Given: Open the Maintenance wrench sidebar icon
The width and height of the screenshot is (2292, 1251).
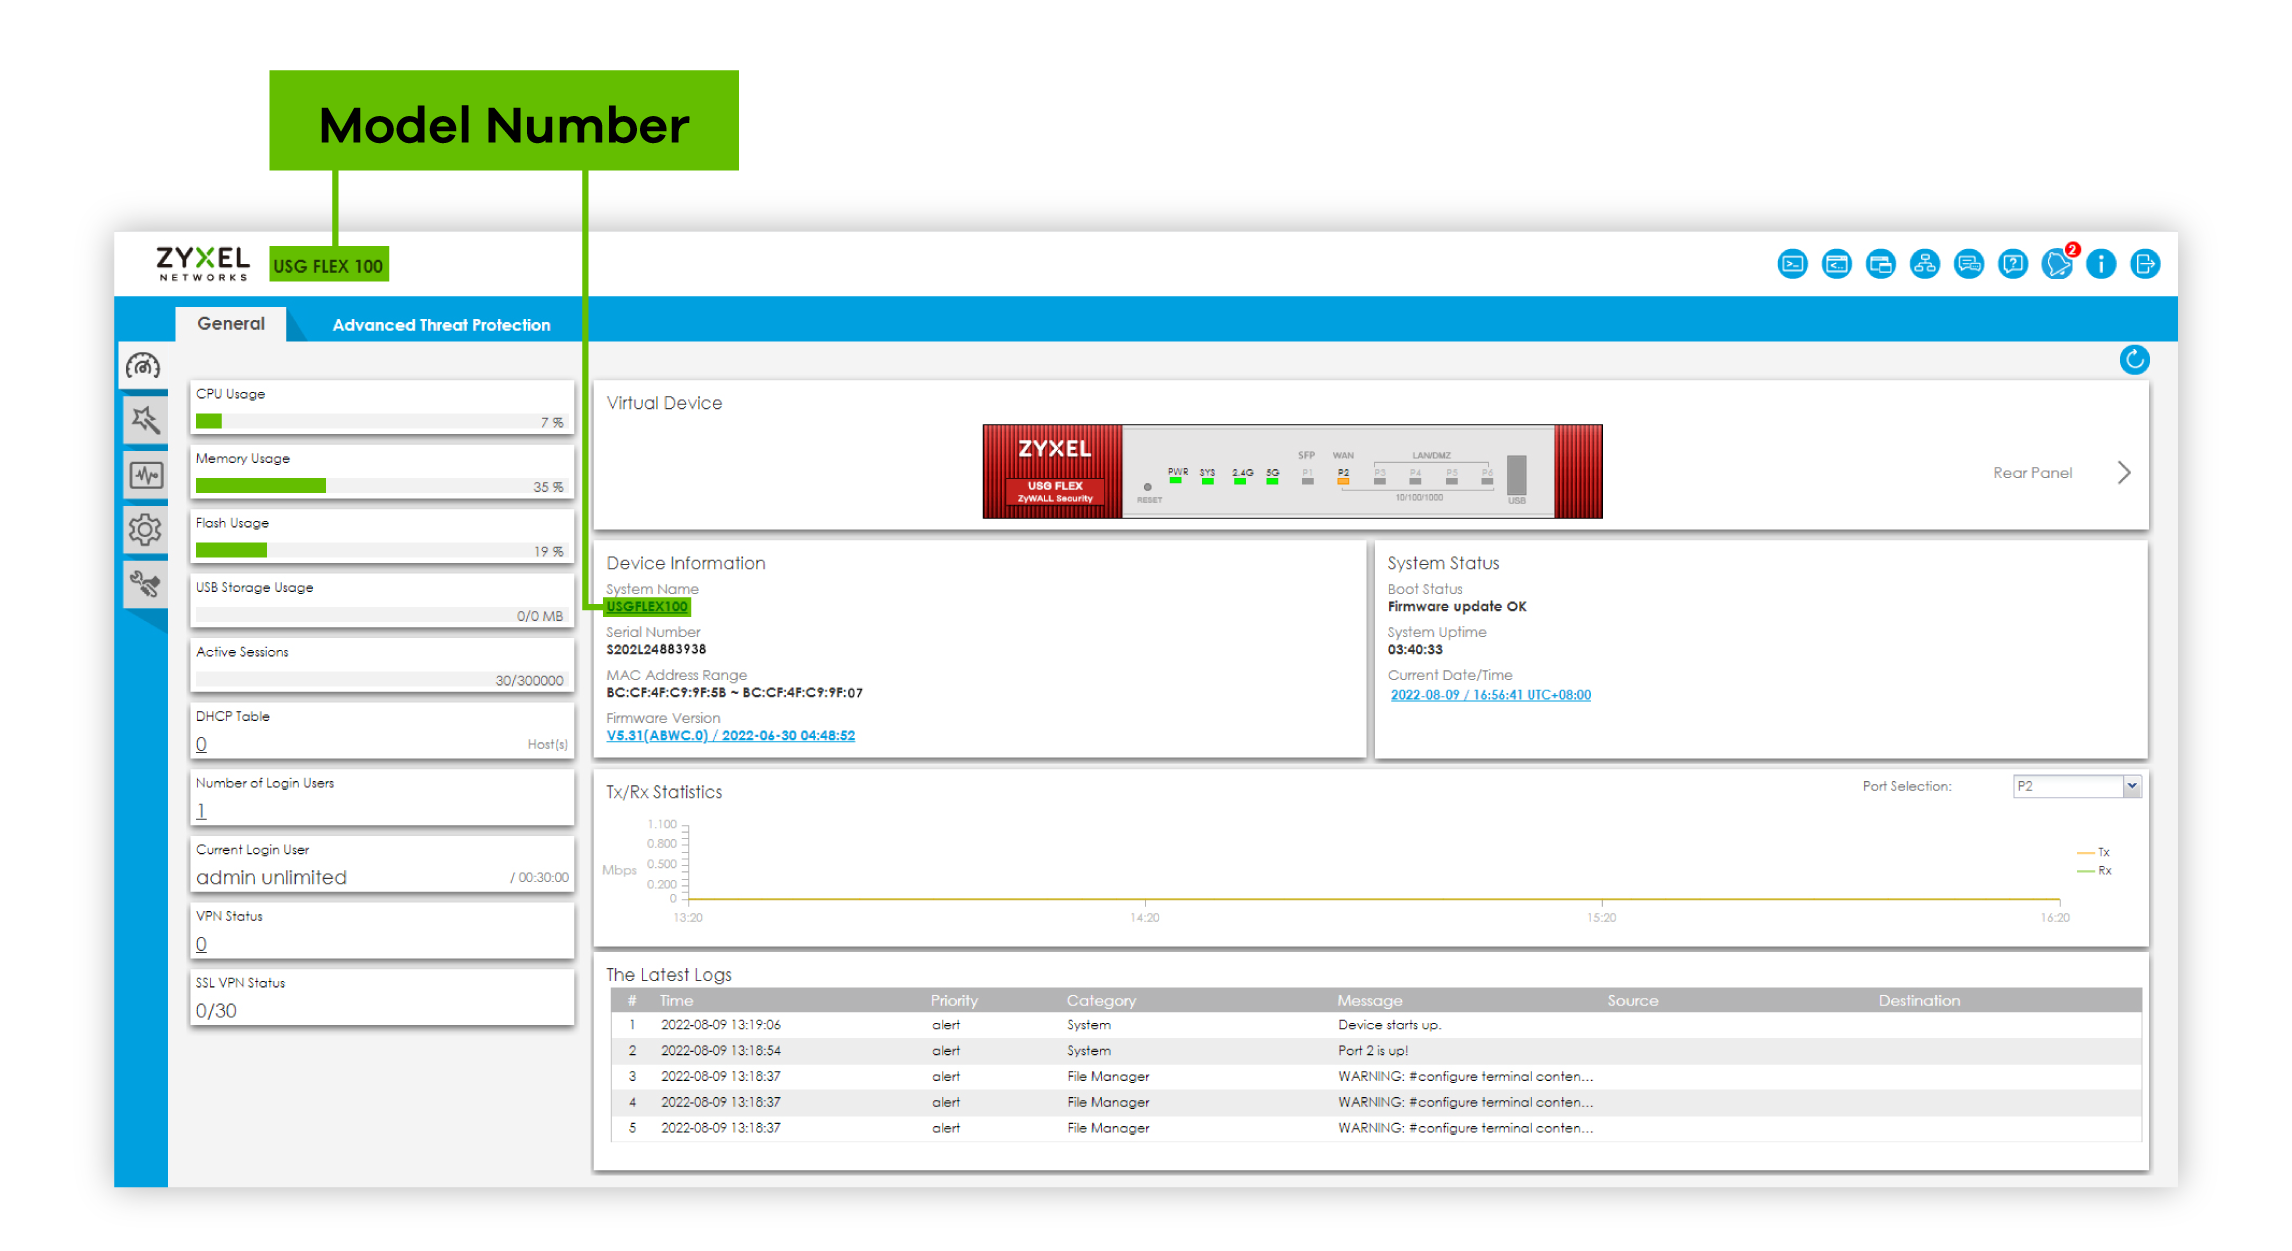Looking at the screenshot, I should (x=145, y=584).
